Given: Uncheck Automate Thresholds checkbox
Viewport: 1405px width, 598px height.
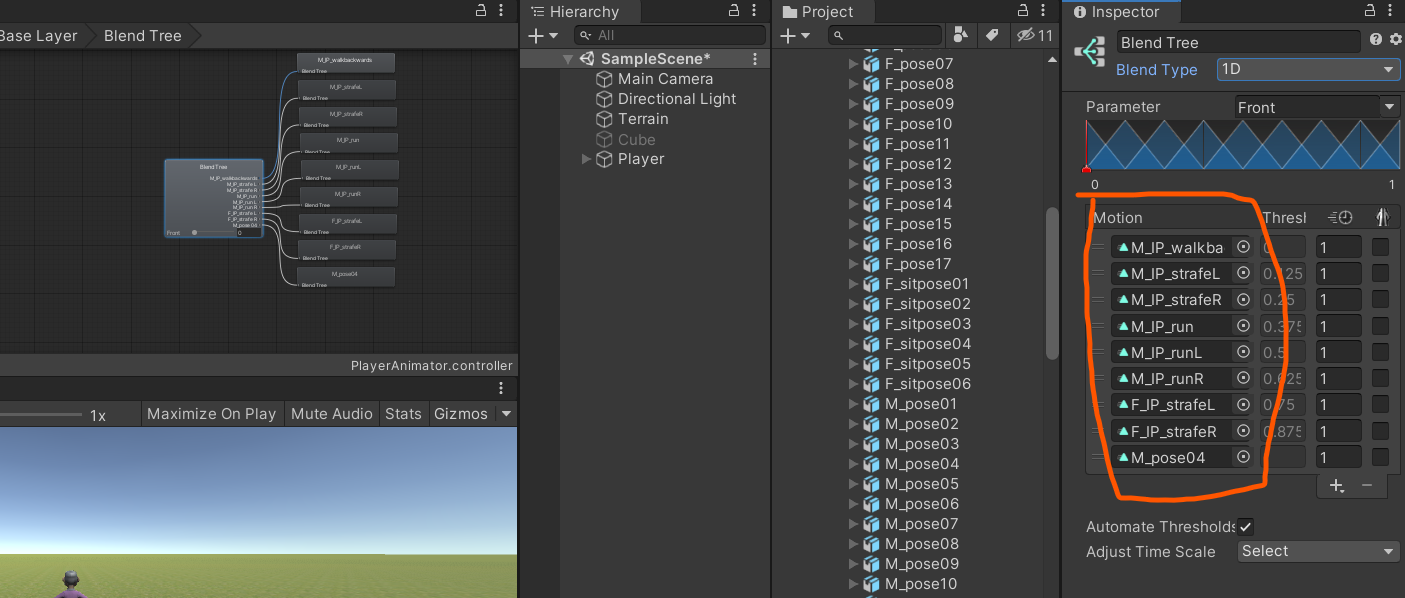Looking at the screenshot, I should 1246,527.
